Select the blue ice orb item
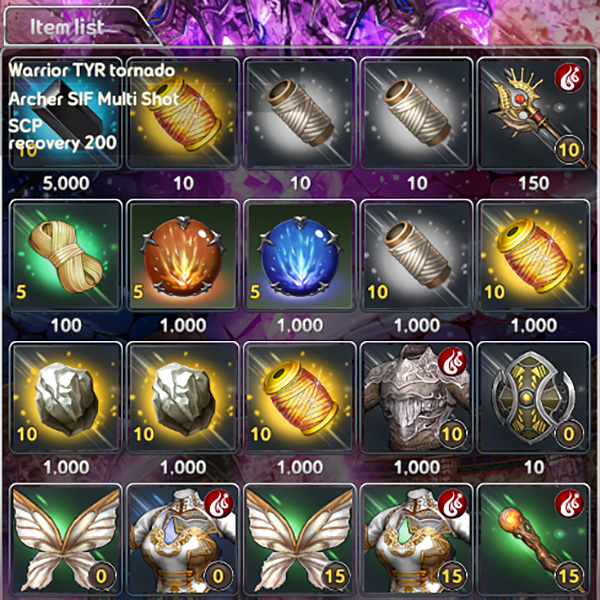This screenshot has height=600, width=600. 300,255
